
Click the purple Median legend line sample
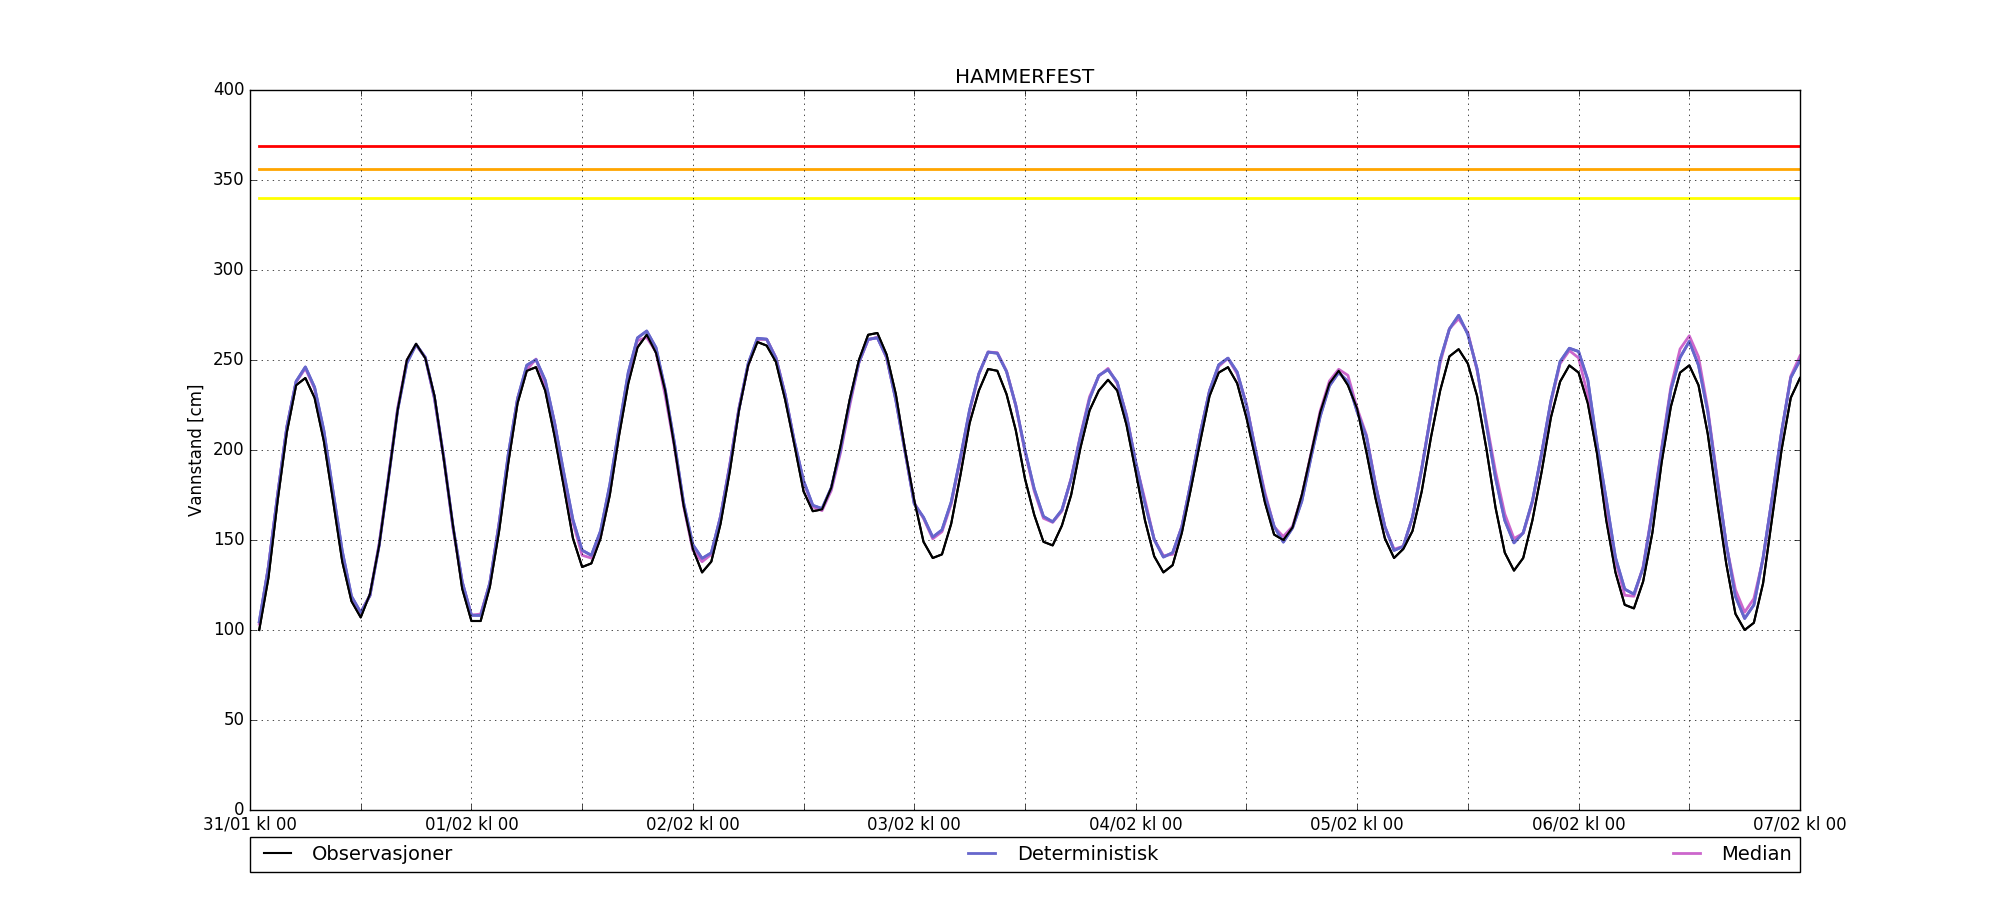(1687, 854)
